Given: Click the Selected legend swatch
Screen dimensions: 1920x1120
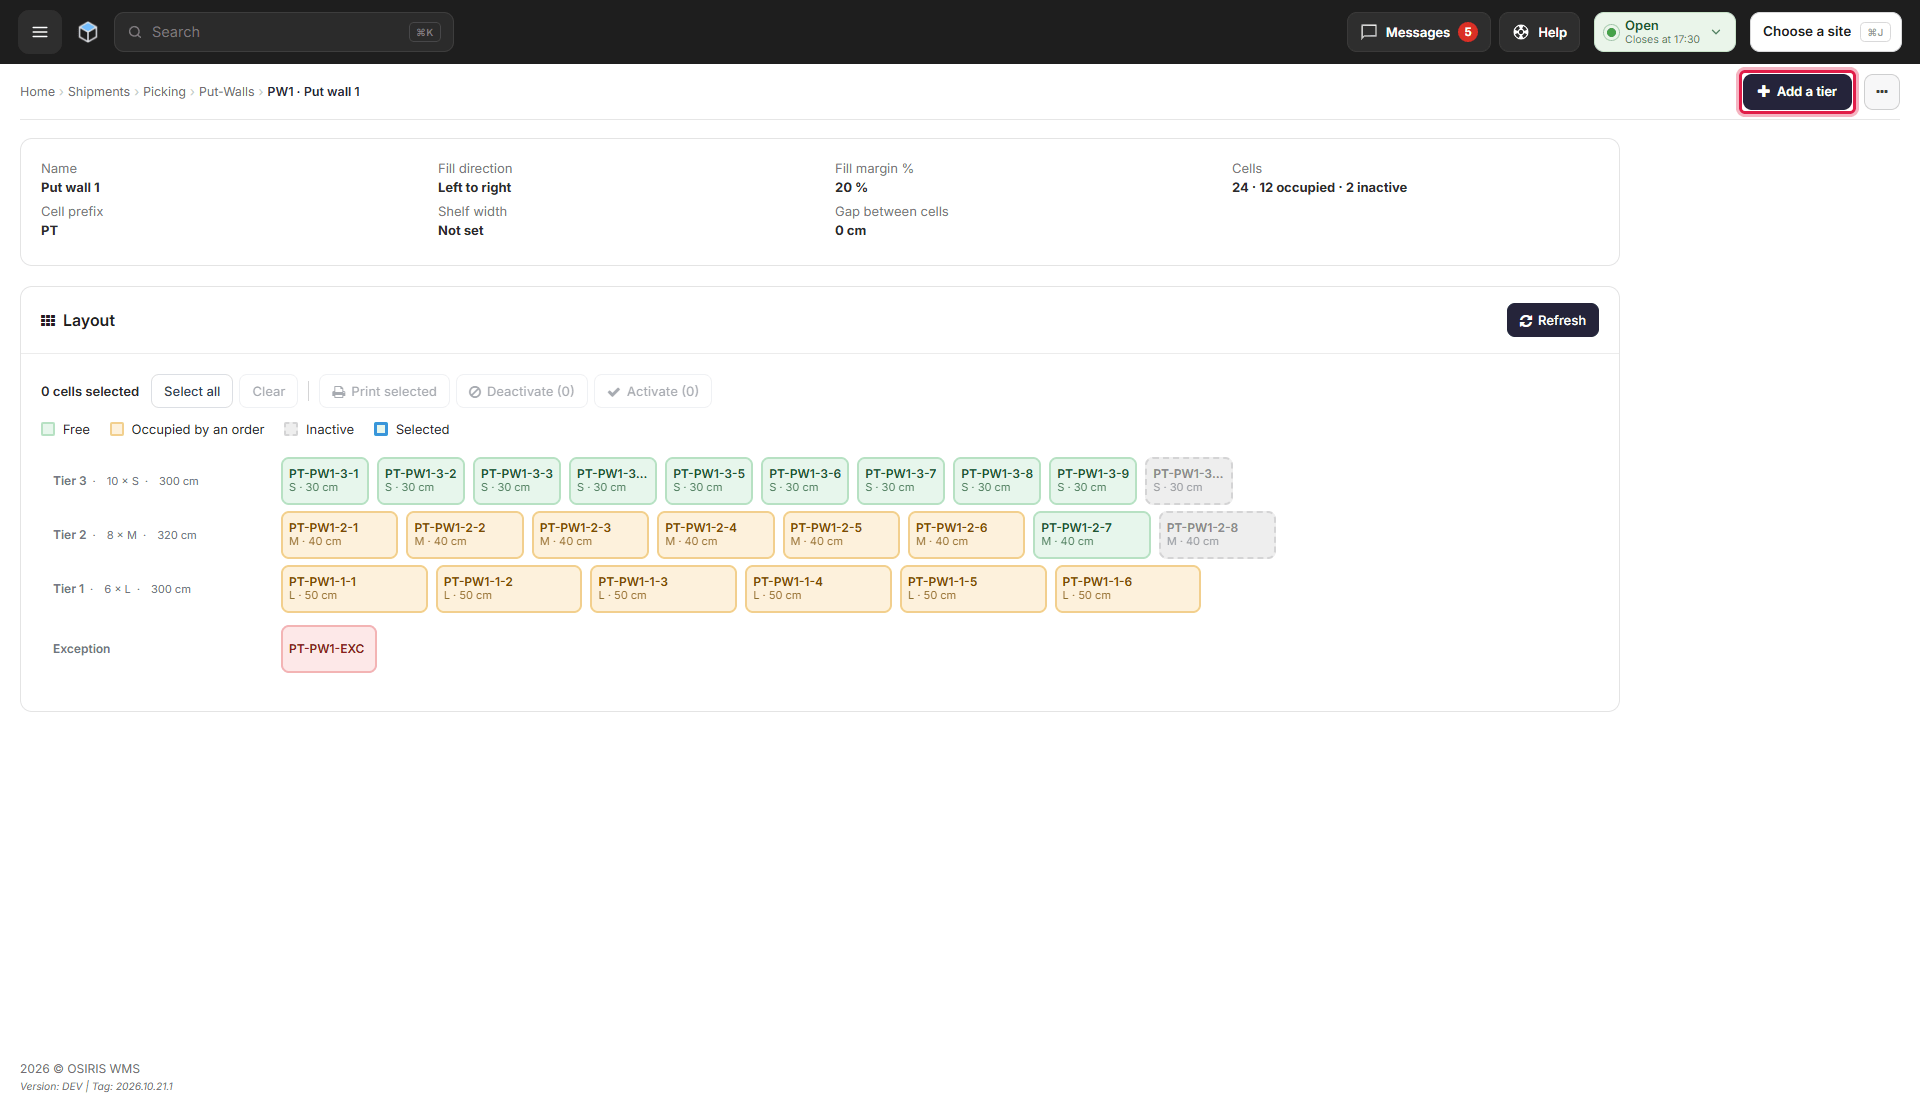Looking at the screenshot, I should (381, 429).
